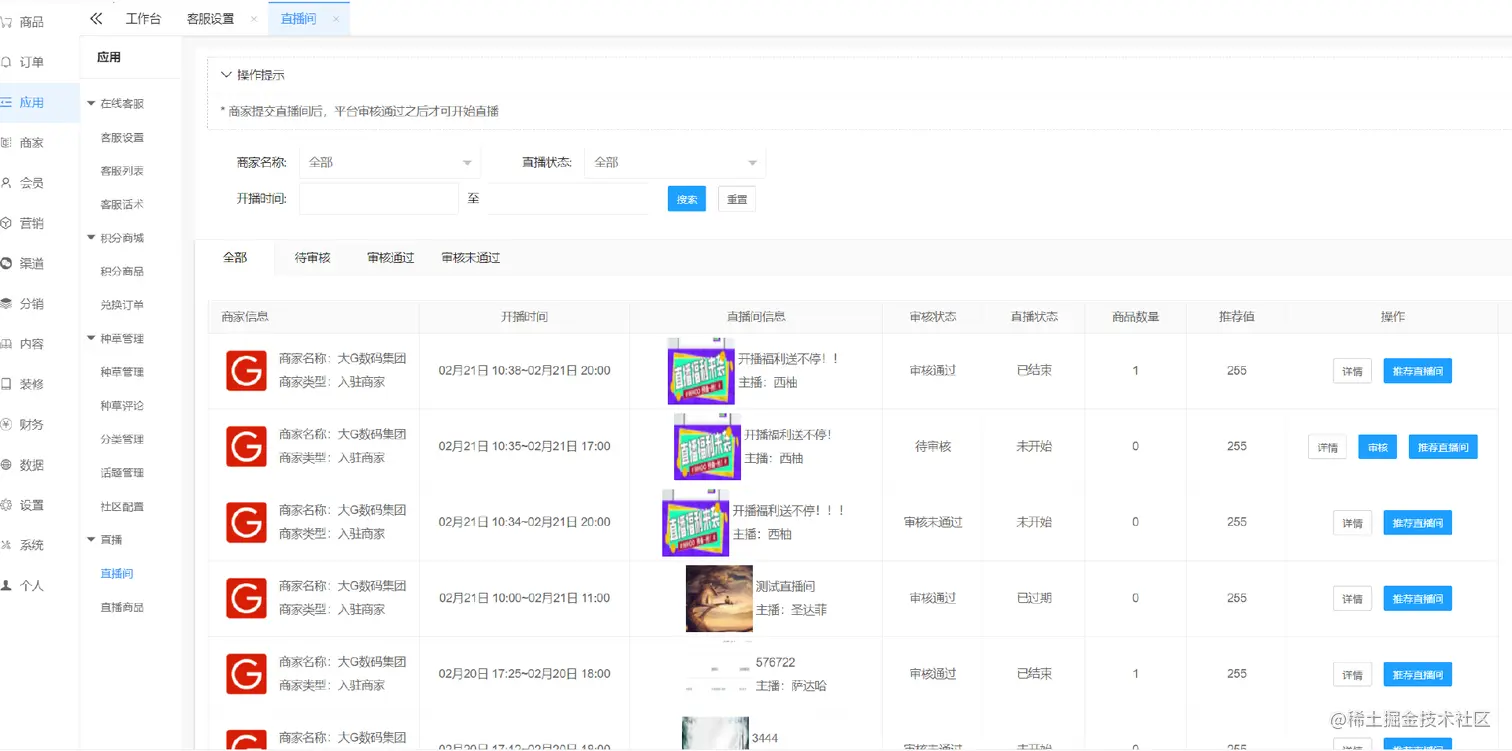Click the 开播时间 end date field
The height and width of the screenshot is (751, 1512).
pos(568,199)
